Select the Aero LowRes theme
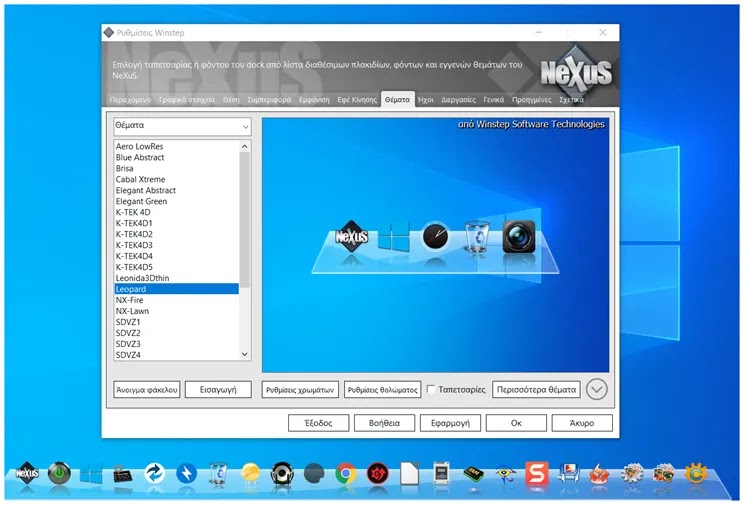This screenshot has height=505, width=744. tap(177, 147)
